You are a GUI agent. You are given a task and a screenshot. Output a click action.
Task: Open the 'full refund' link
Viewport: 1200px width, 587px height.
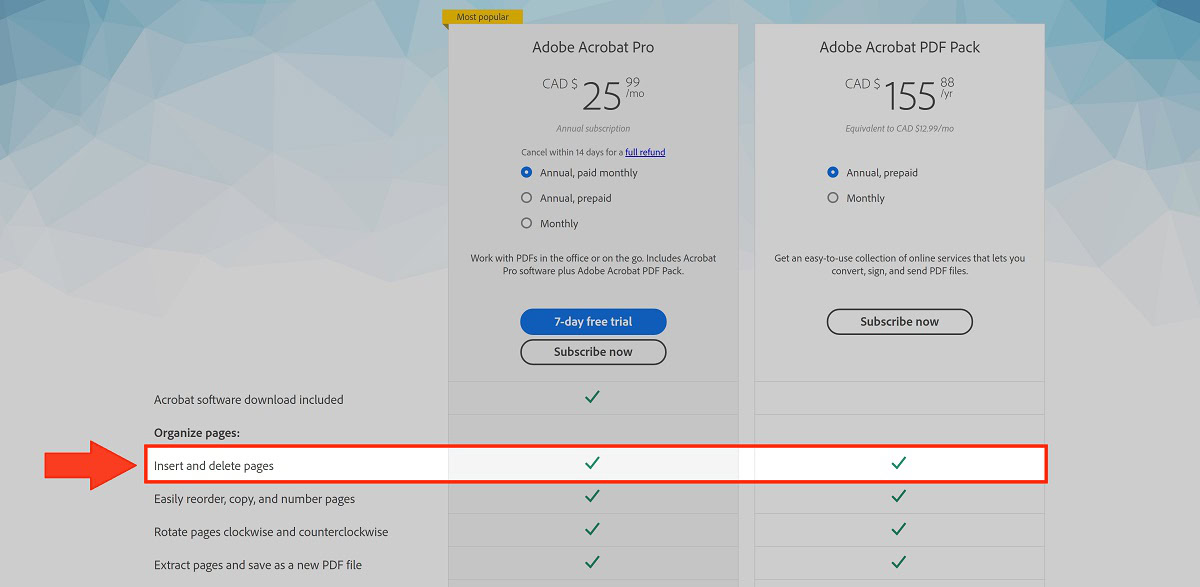click(x=645, y=152)
